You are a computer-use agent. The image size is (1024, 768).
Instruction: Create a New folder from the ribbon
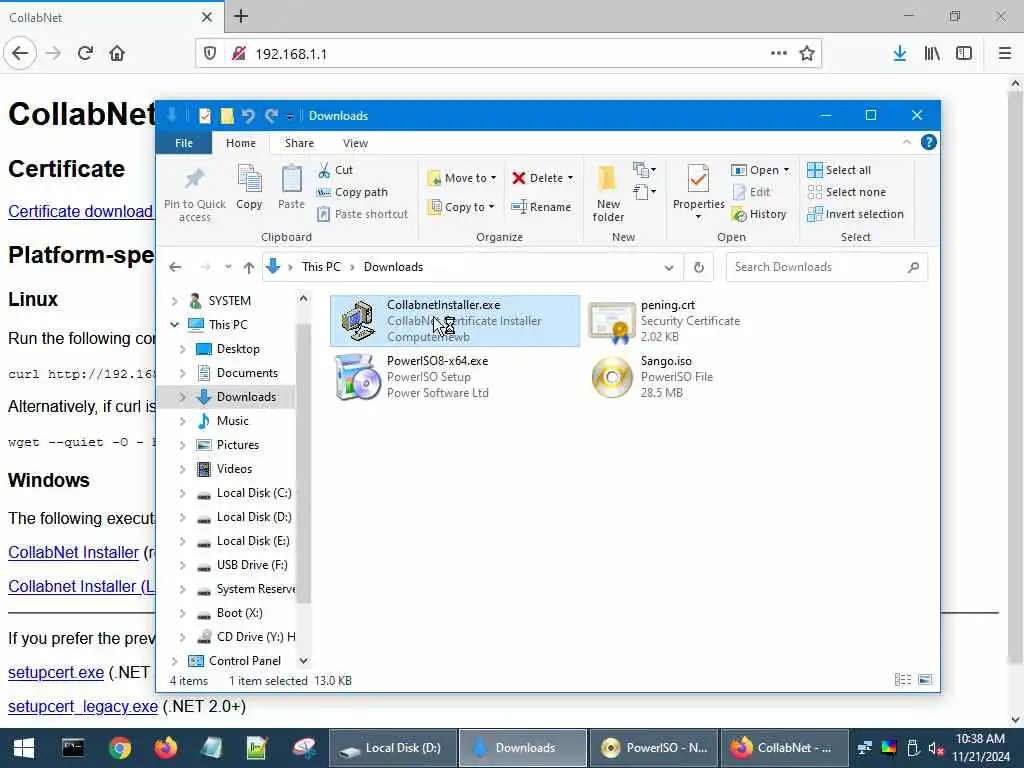(608, 193)
